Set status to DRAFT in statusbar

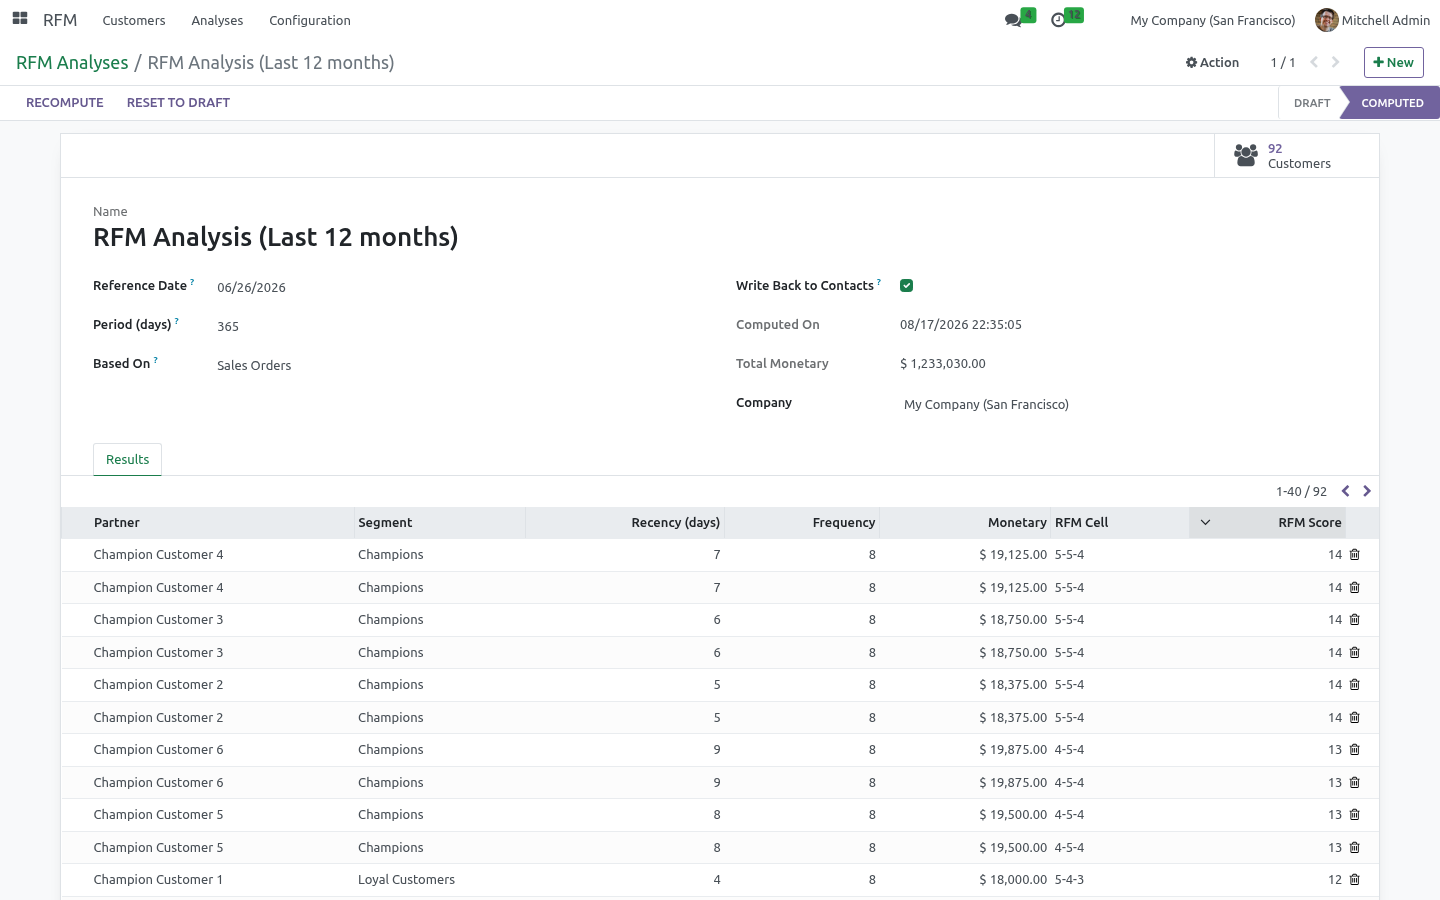(1311, 103)
